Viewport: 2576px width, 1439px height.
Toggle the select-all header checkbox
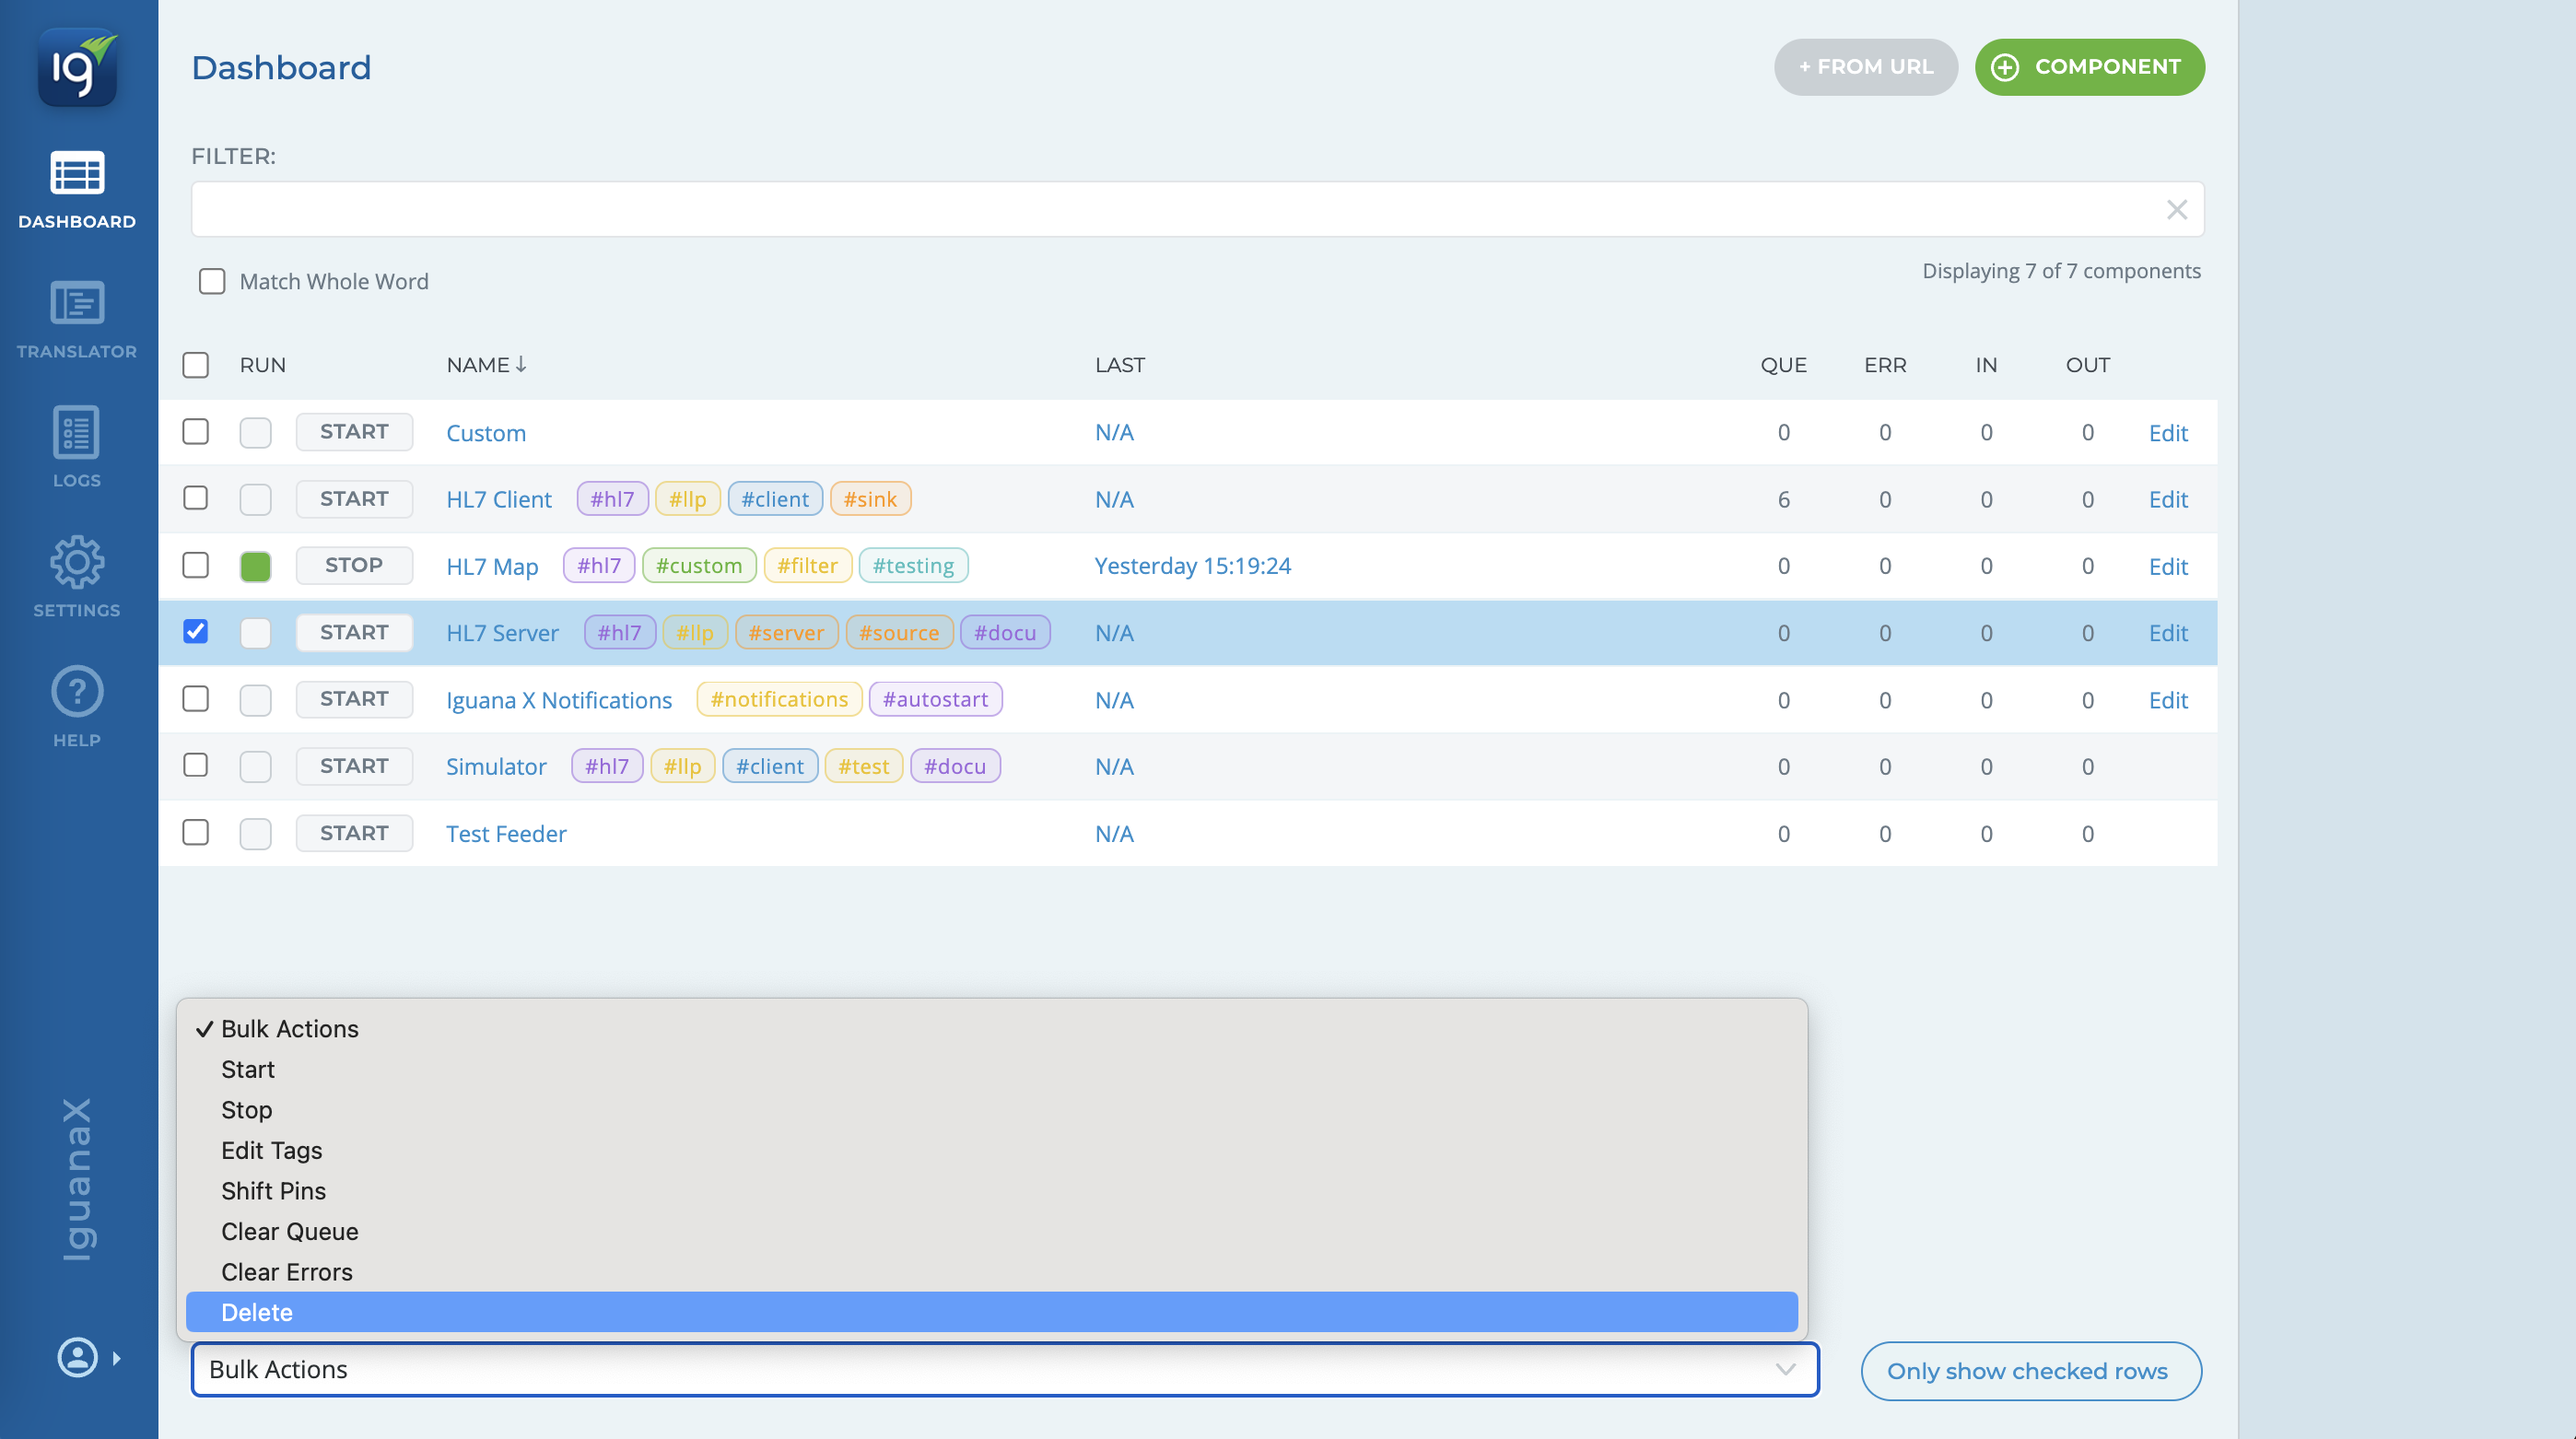pyautogui.click(x=196, y=365)
